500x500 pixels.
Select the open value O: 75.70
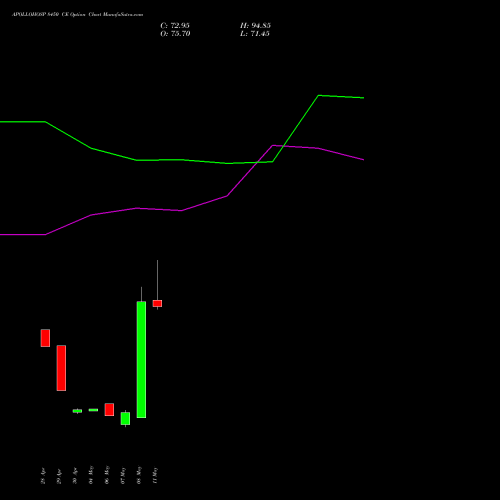click(x=175, y=34)
